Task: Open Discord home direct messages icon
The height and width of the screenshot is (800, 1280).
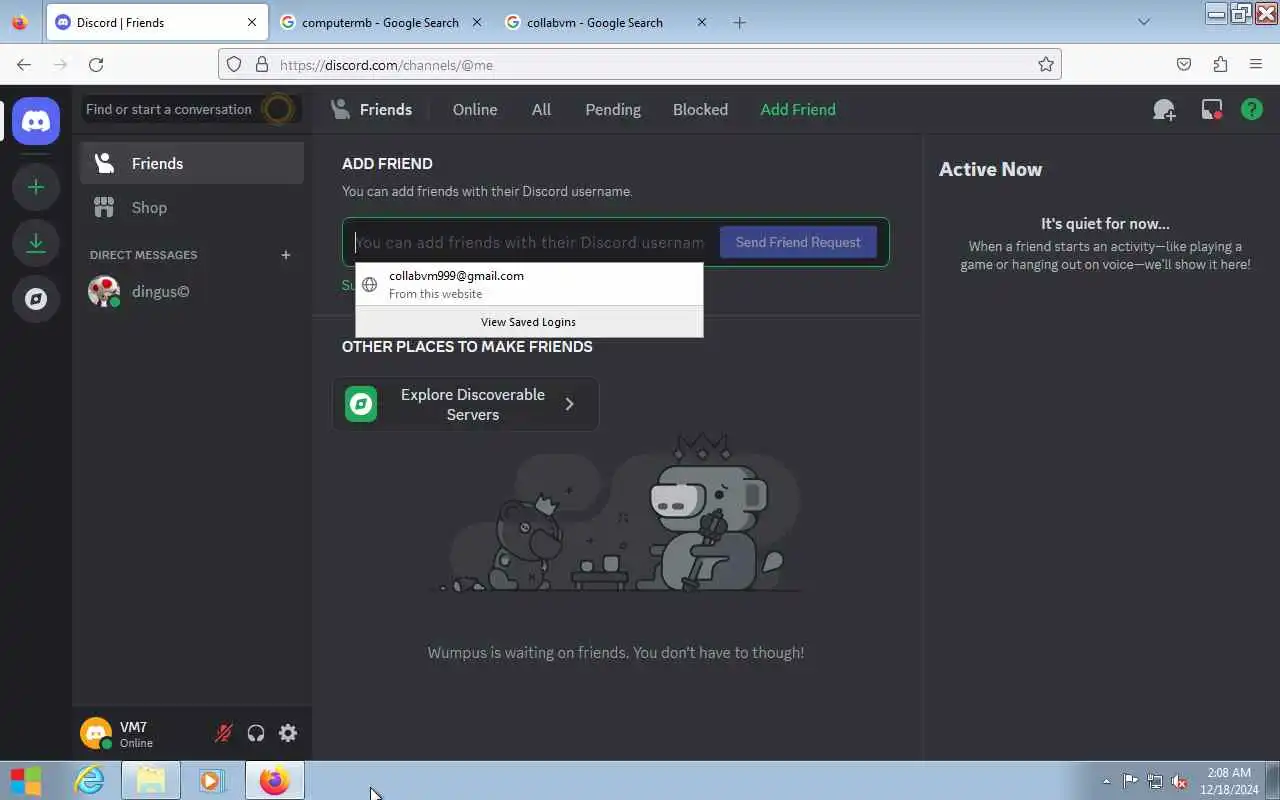Action: 36,121
